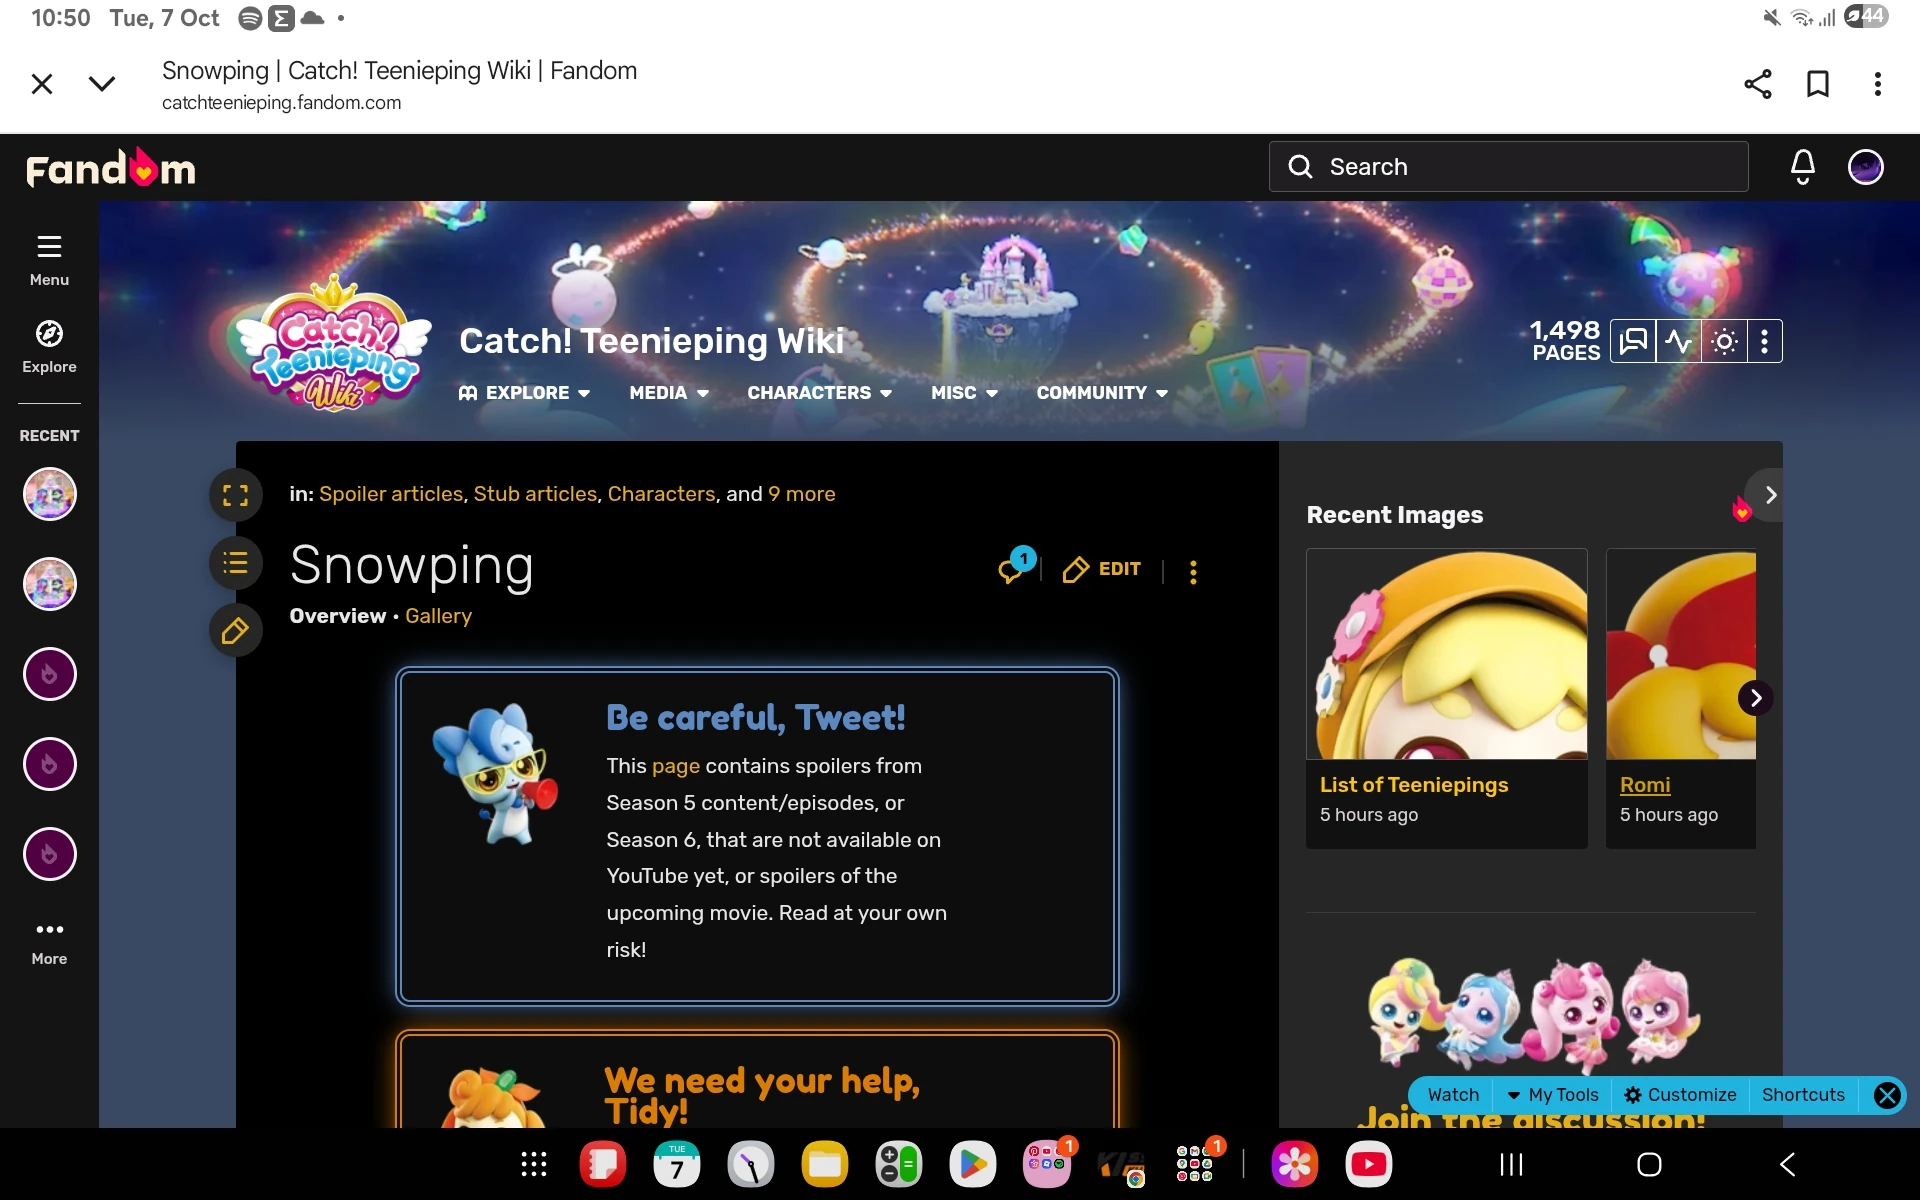This screenshot has width=1920, height=1200.
Task: Launch YouTube from the taskbar
Action: [1368, 1163]
